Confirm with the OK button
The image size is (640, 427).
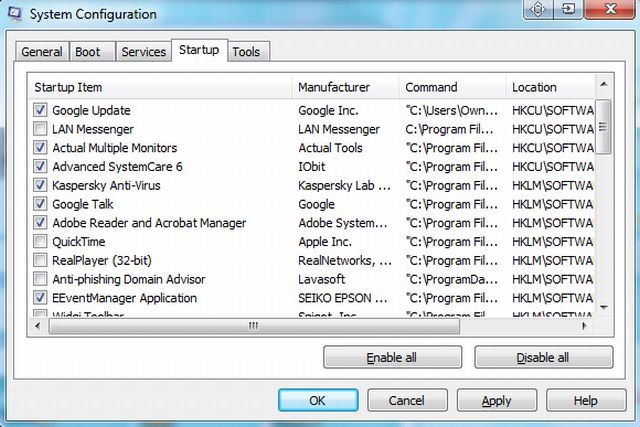click(318, 400)
